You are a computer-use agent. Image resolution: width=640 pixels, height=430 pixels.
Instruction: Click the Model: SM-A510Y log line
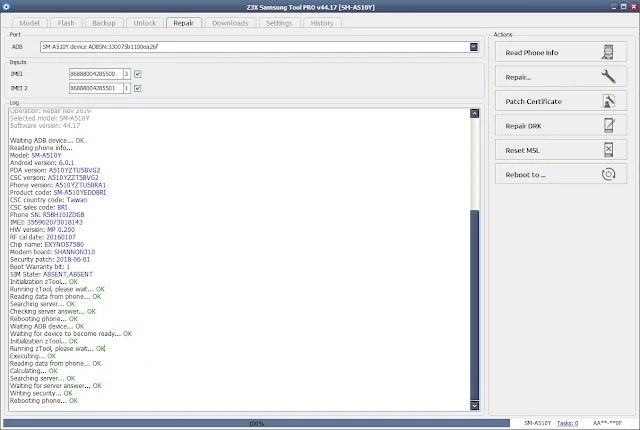click(x=36, y=155)
